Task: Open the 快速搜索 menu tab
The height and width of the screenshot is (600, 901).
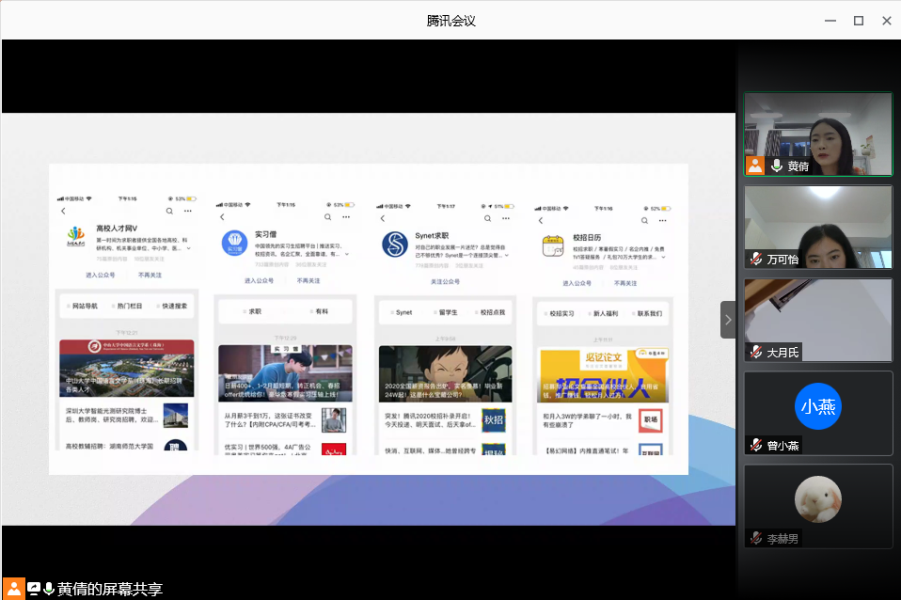Action: [x=172, y=306]
